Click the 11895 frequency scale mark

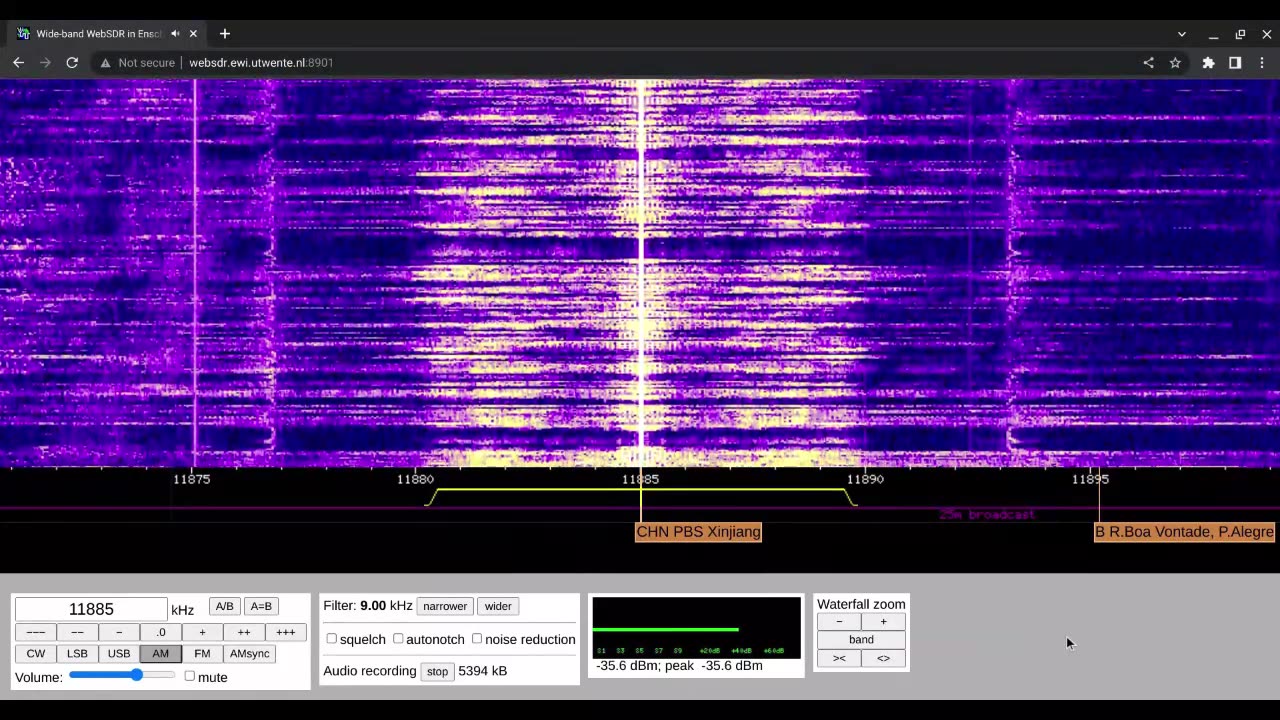tap(1090, 479)
